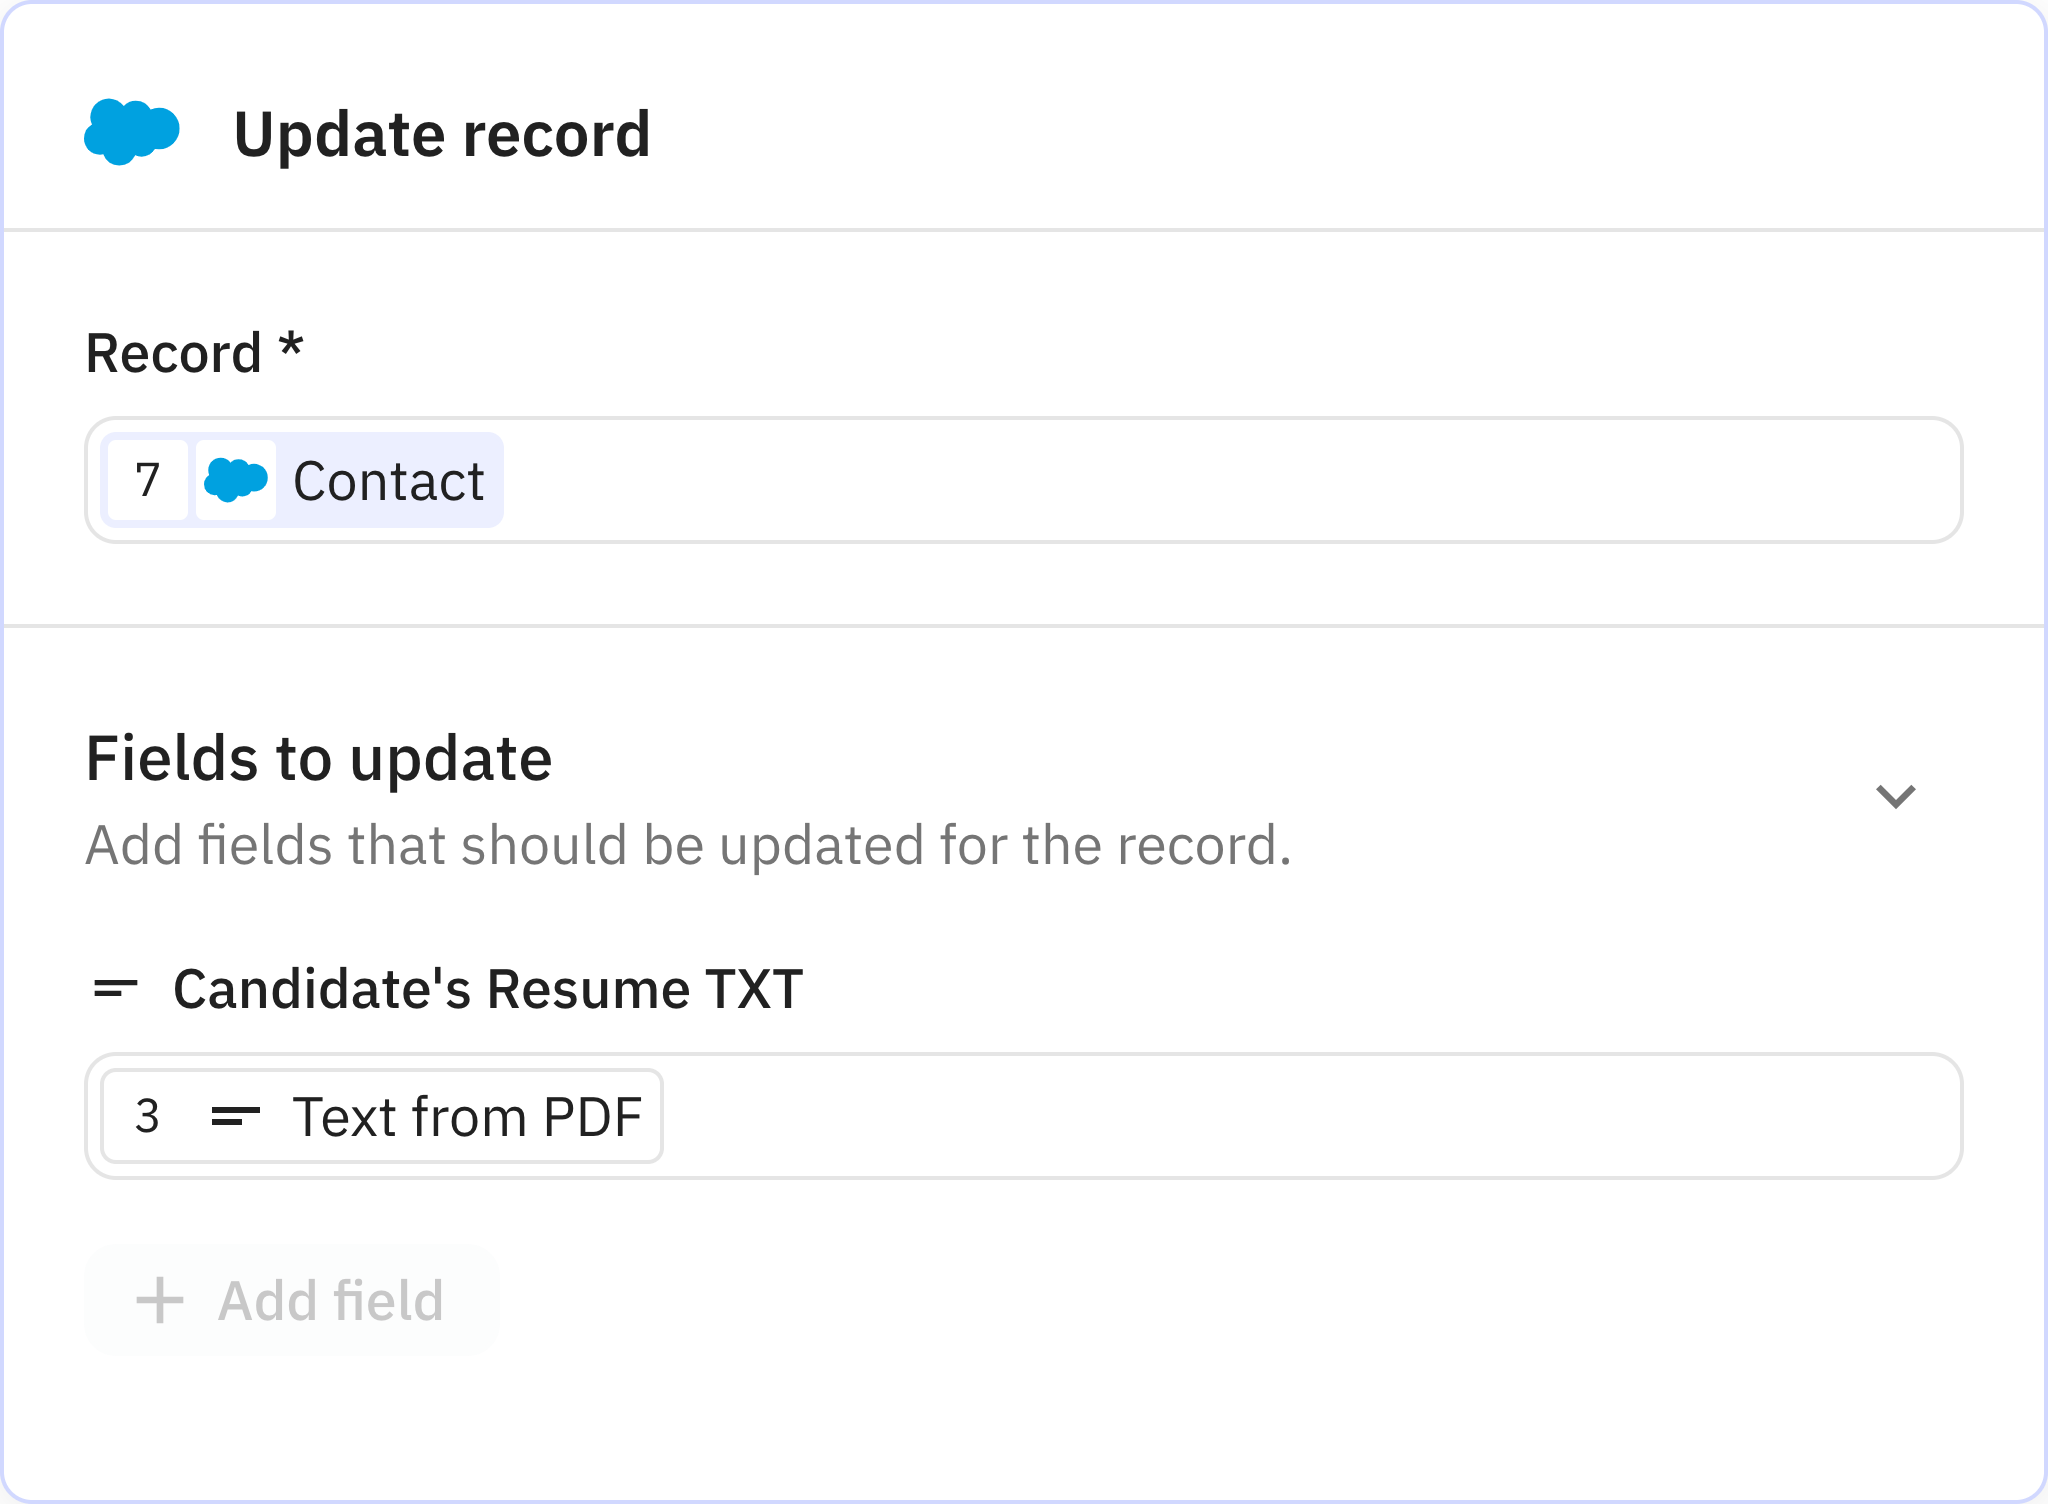The image size is (2048, 1504).
Task: Open the Candidate's Resume TXT value selector
Action: pyautogui.click(x=1200, y=1115)
